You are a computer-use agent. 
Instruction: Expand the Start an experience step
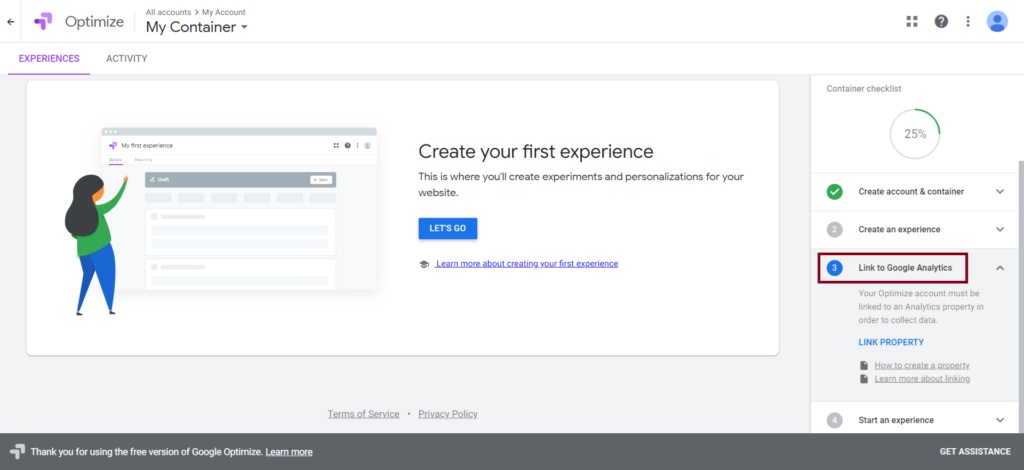point(999,420)
